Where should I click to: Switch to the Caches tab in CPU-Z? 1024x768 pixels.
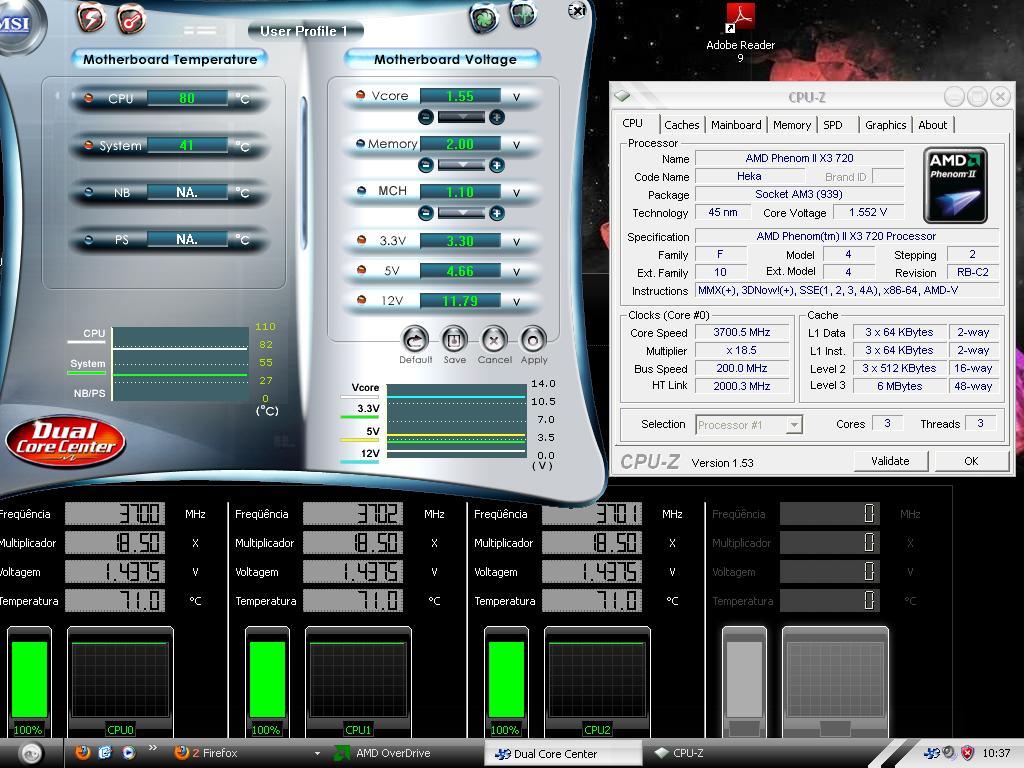pyautogui.click(x=682, y=125)
